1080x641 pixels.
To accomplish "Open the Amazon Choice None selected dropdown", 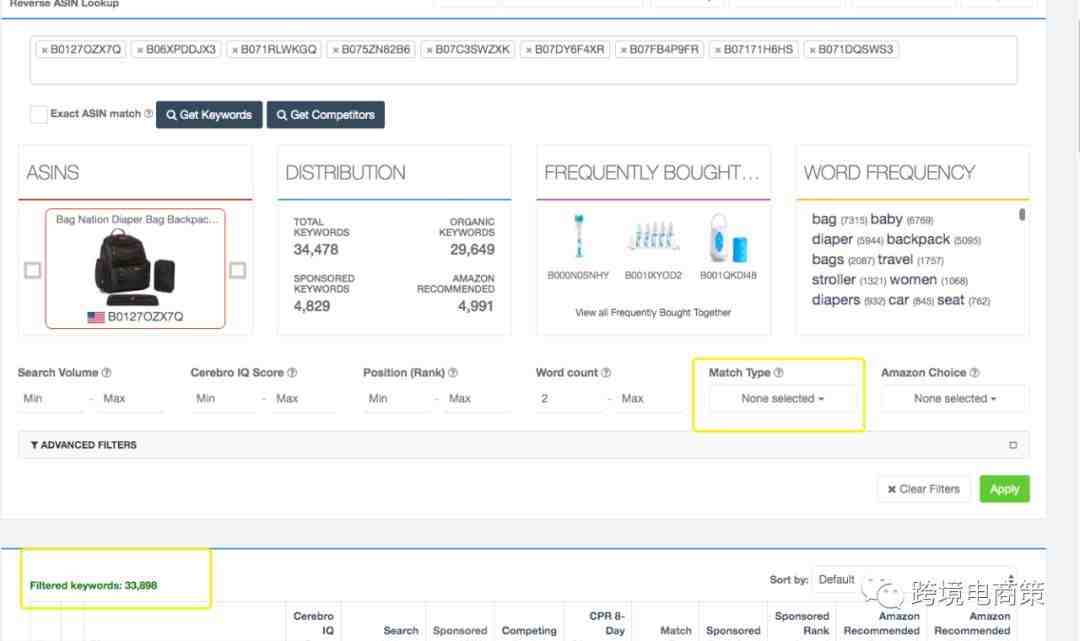I will [955, 399].
